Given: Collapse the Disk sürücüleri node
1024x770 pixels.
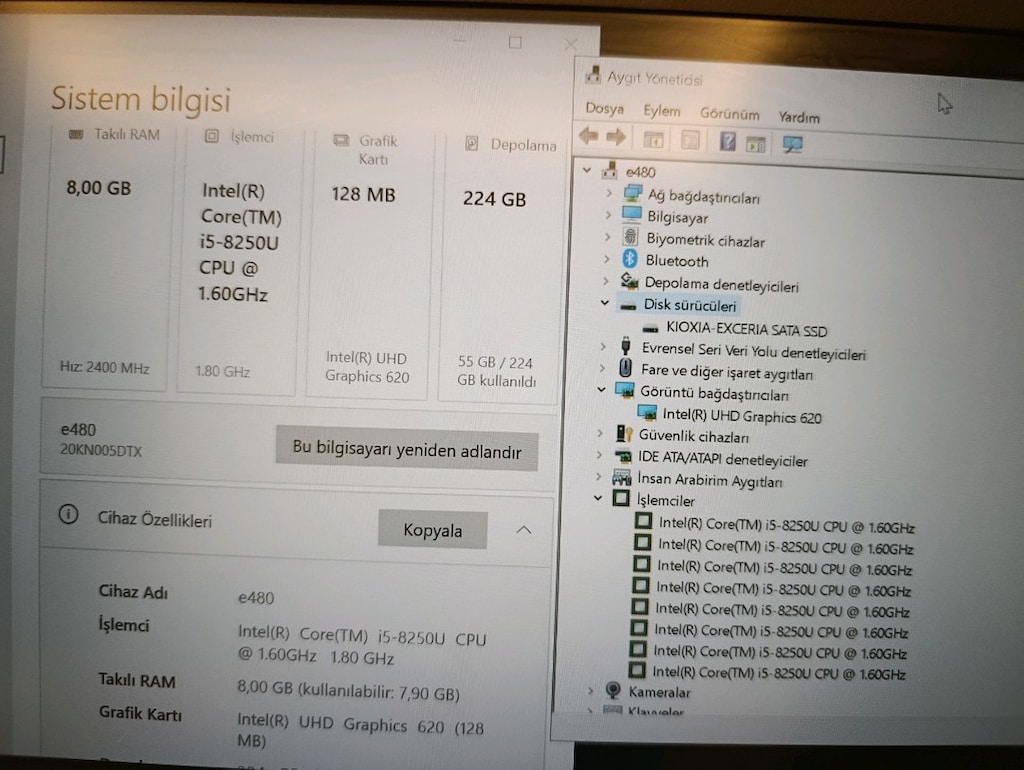Looking at the screenshot, I should 605,302.
